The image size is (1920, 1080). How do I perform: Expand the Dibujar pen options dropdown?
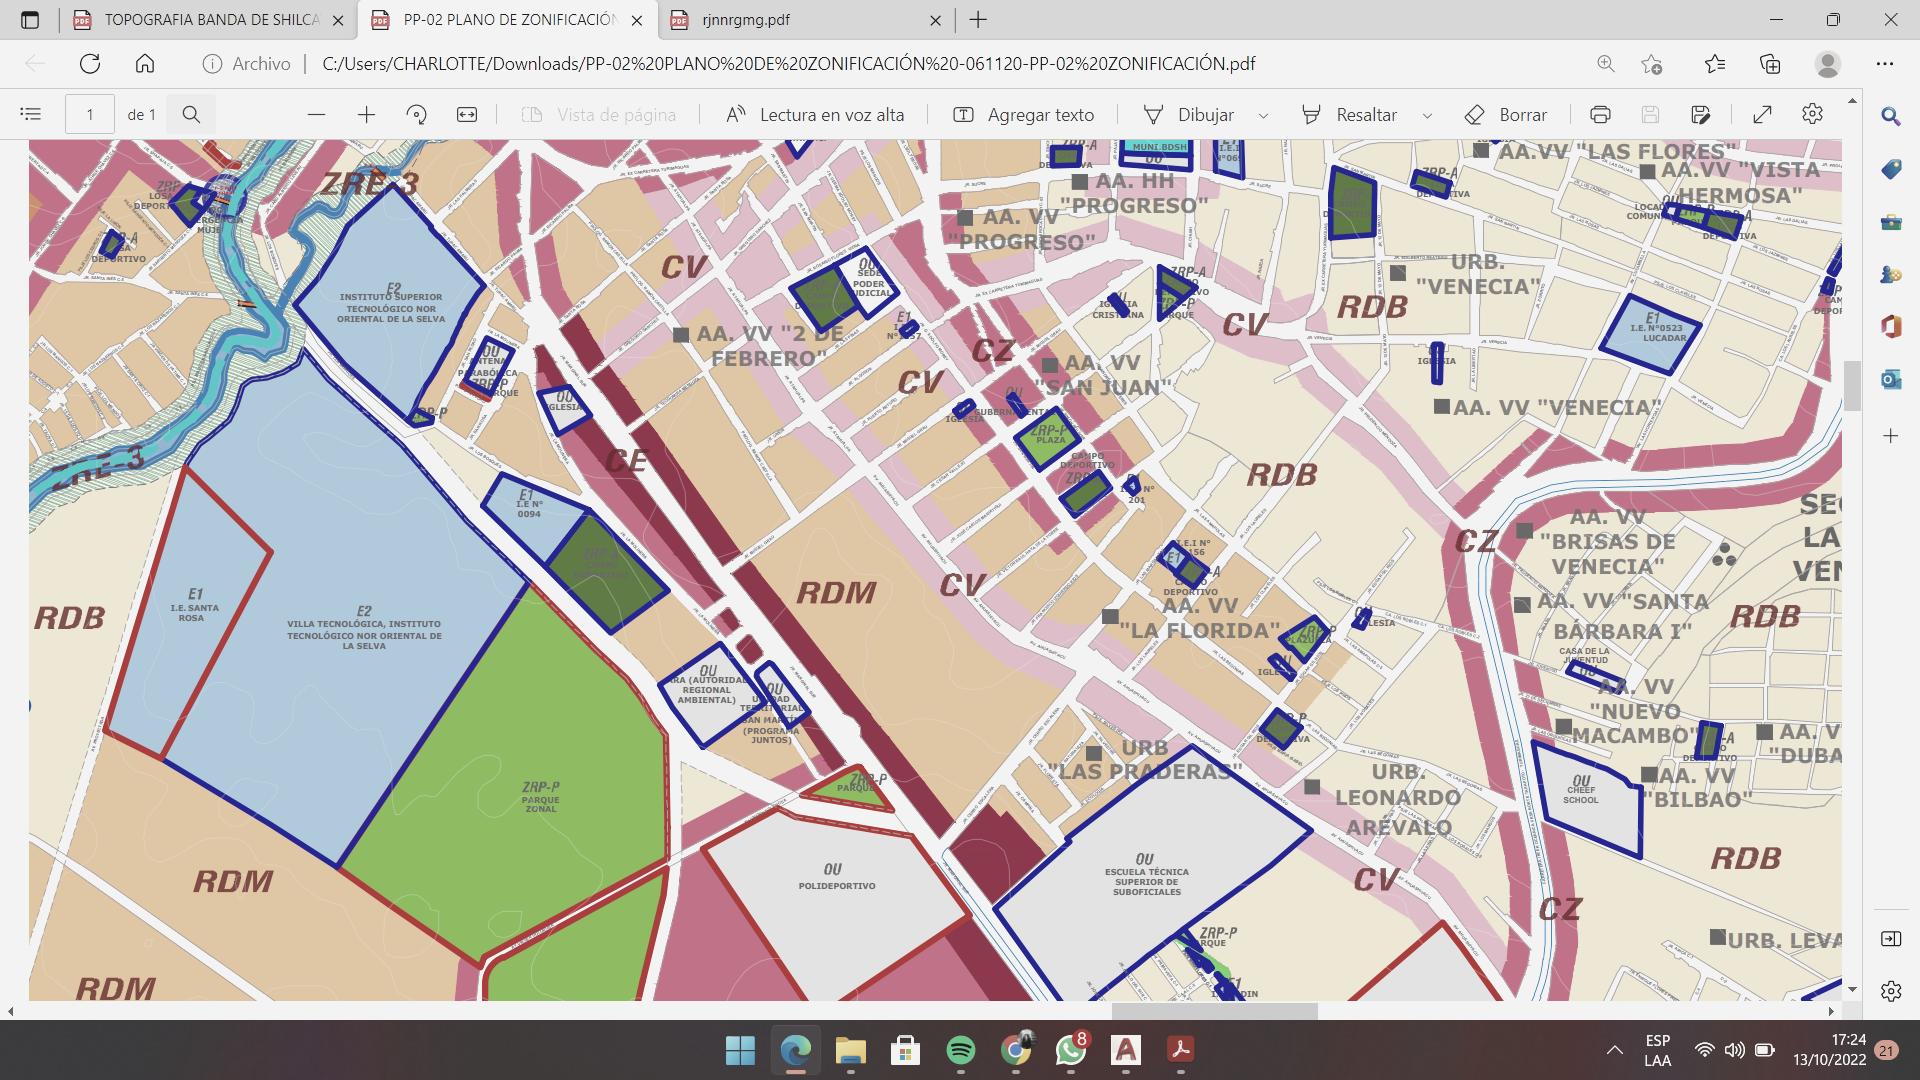1263,116
